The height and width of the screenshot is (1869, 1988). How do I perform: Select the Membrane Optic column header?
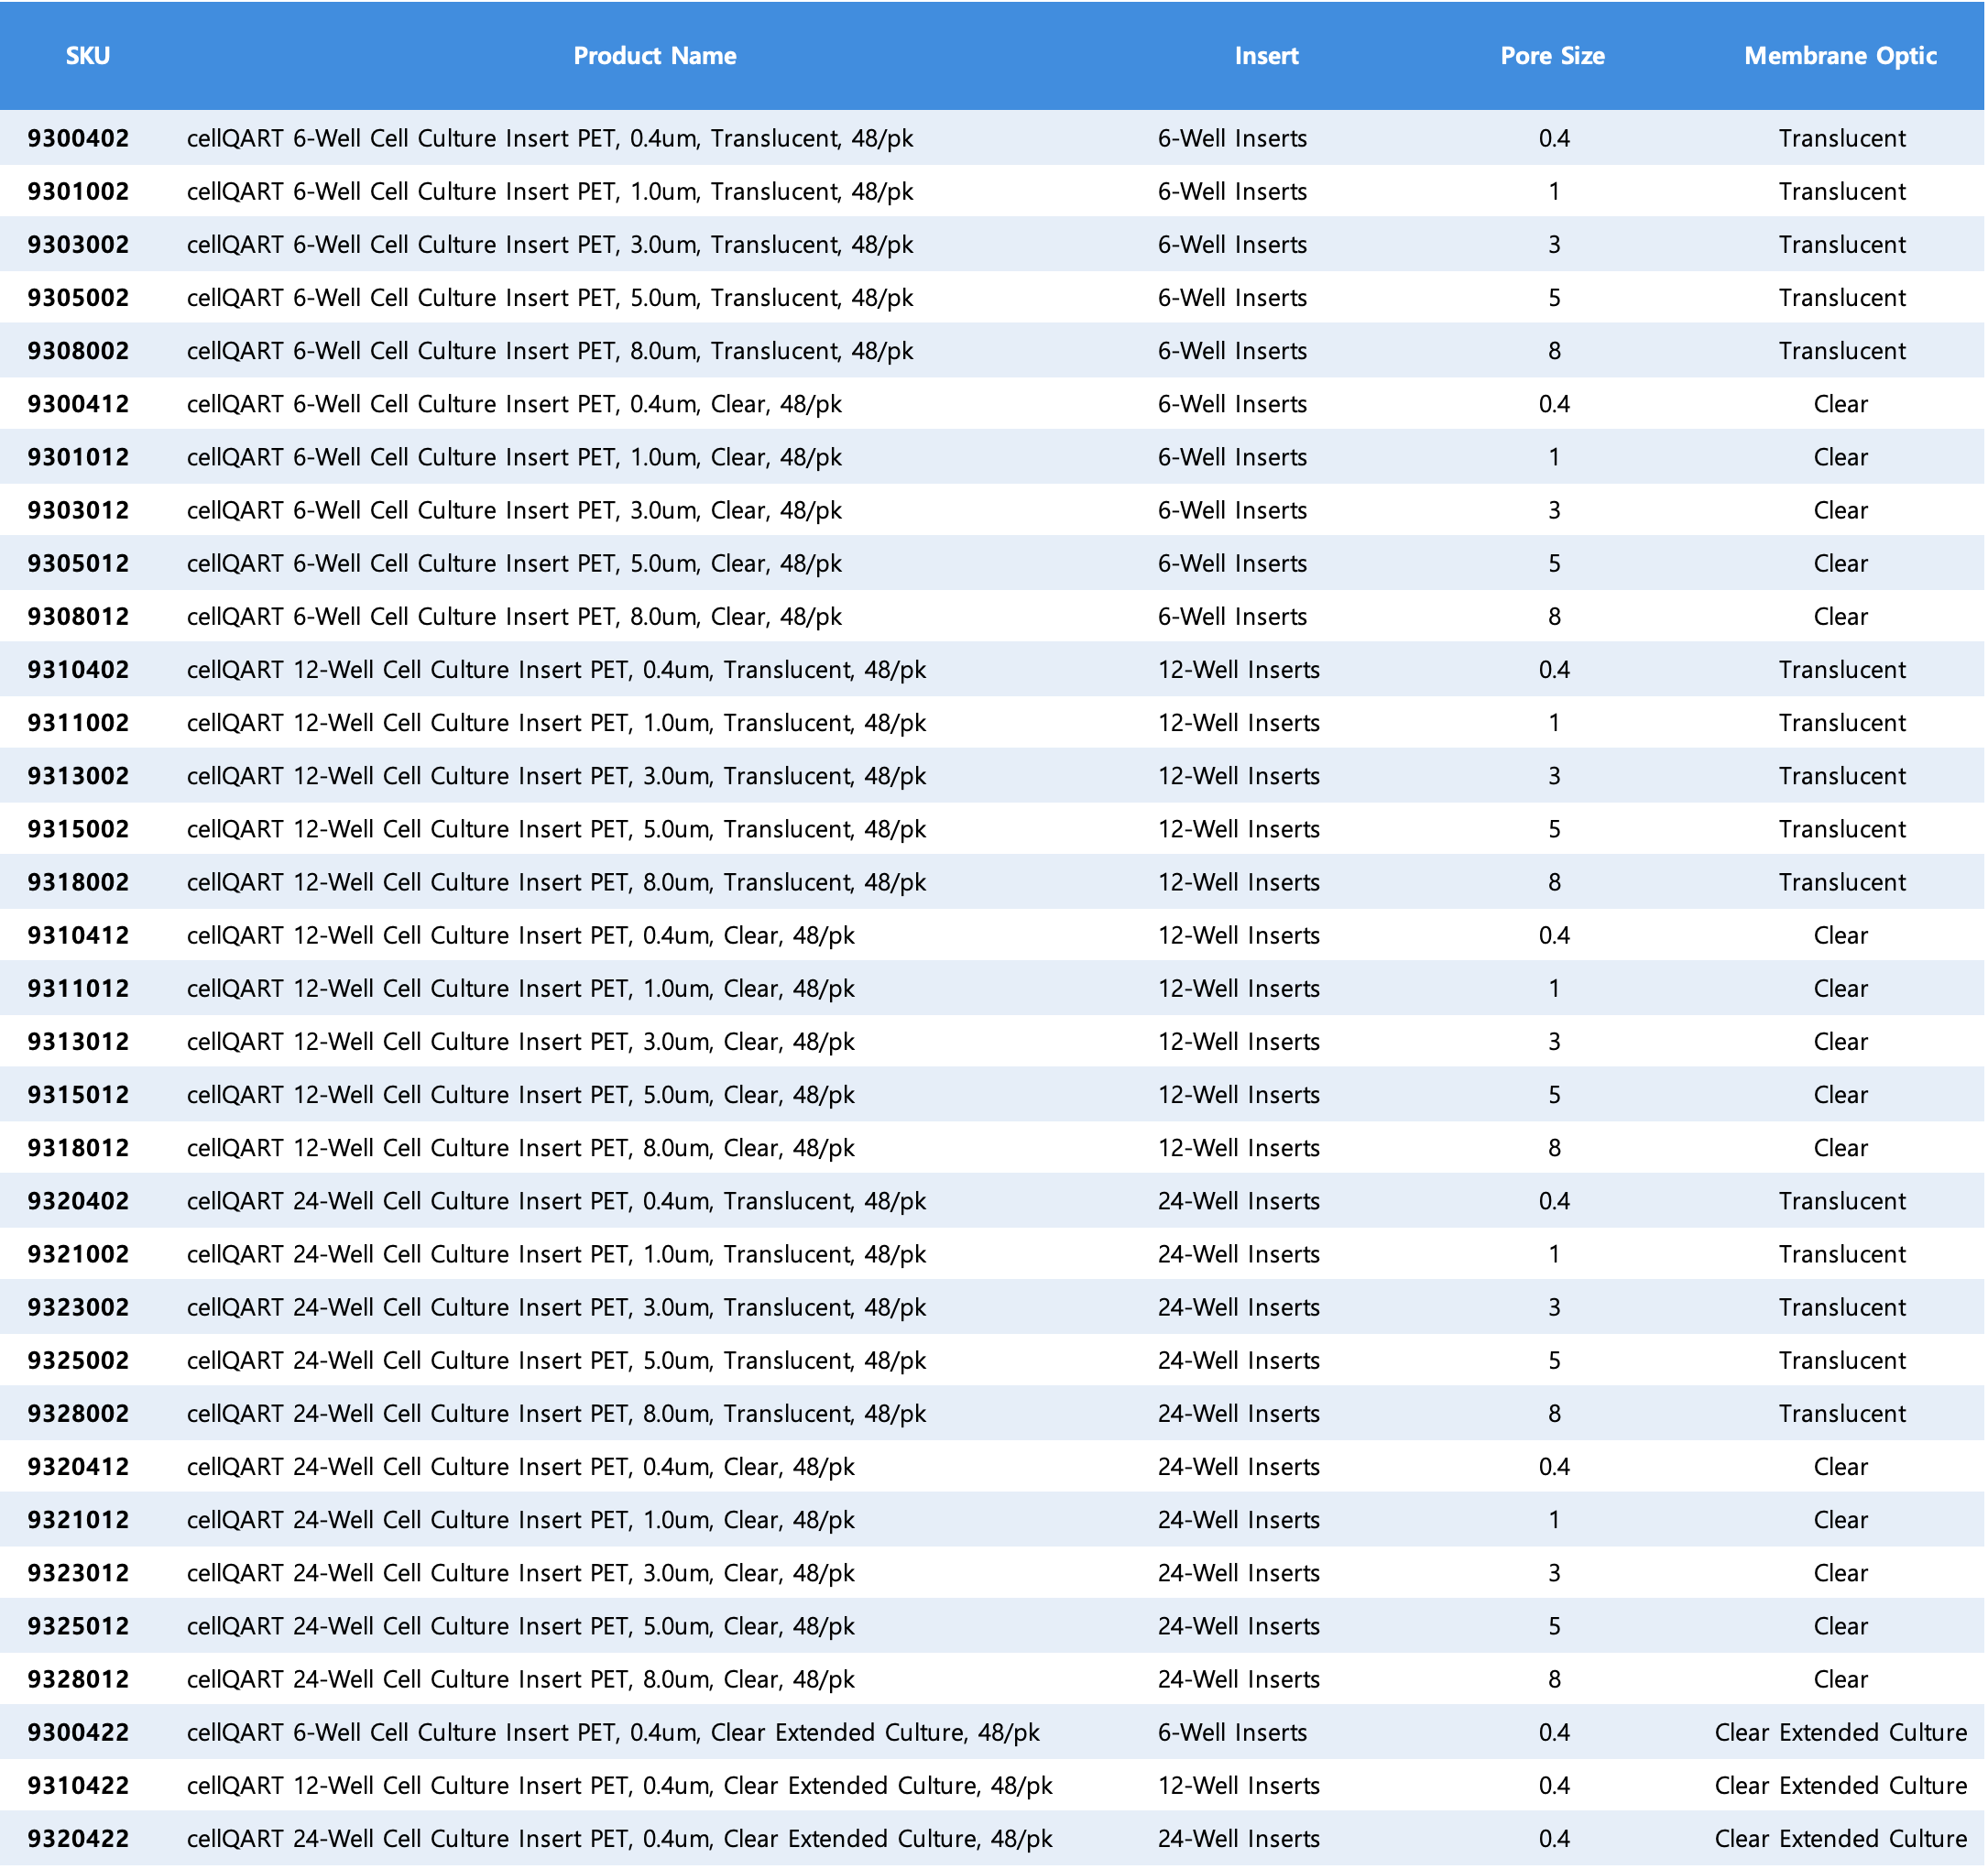1839,56
